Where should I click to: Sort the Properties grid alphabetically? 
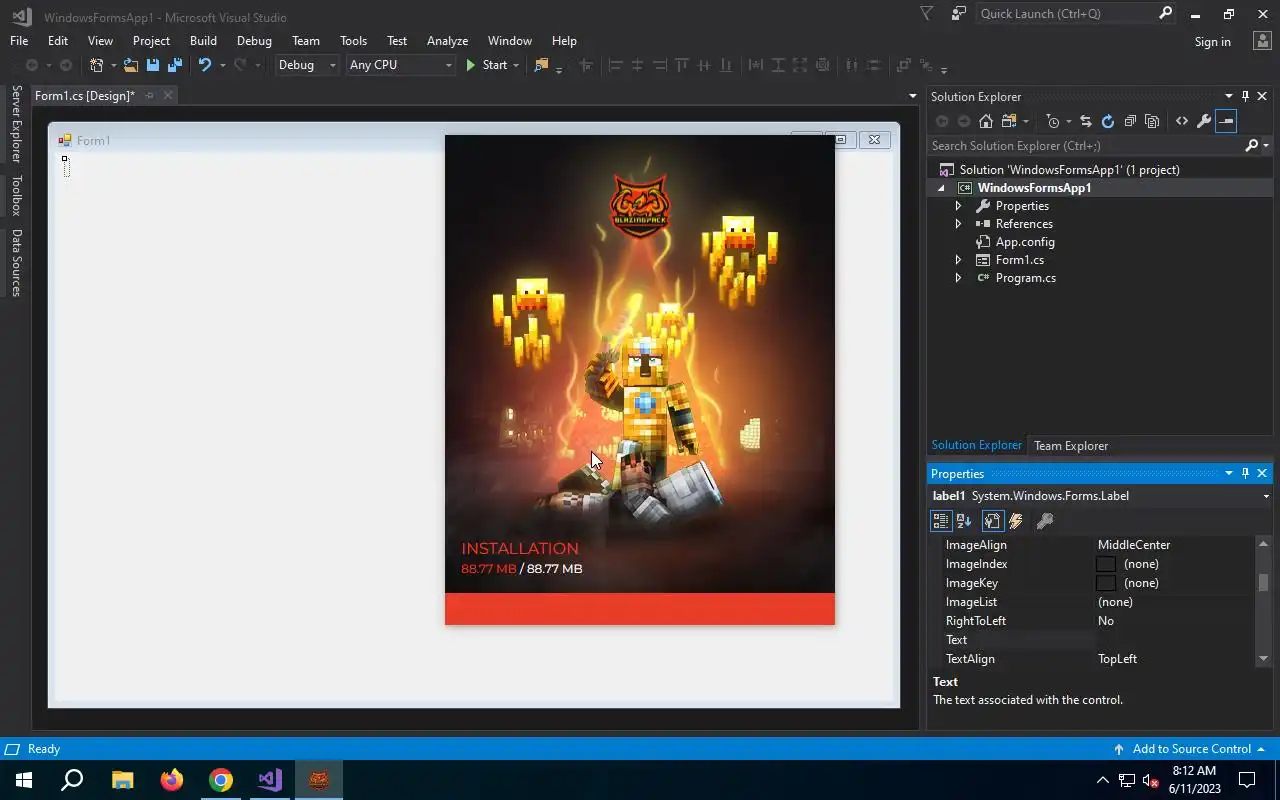coord(964,521)
